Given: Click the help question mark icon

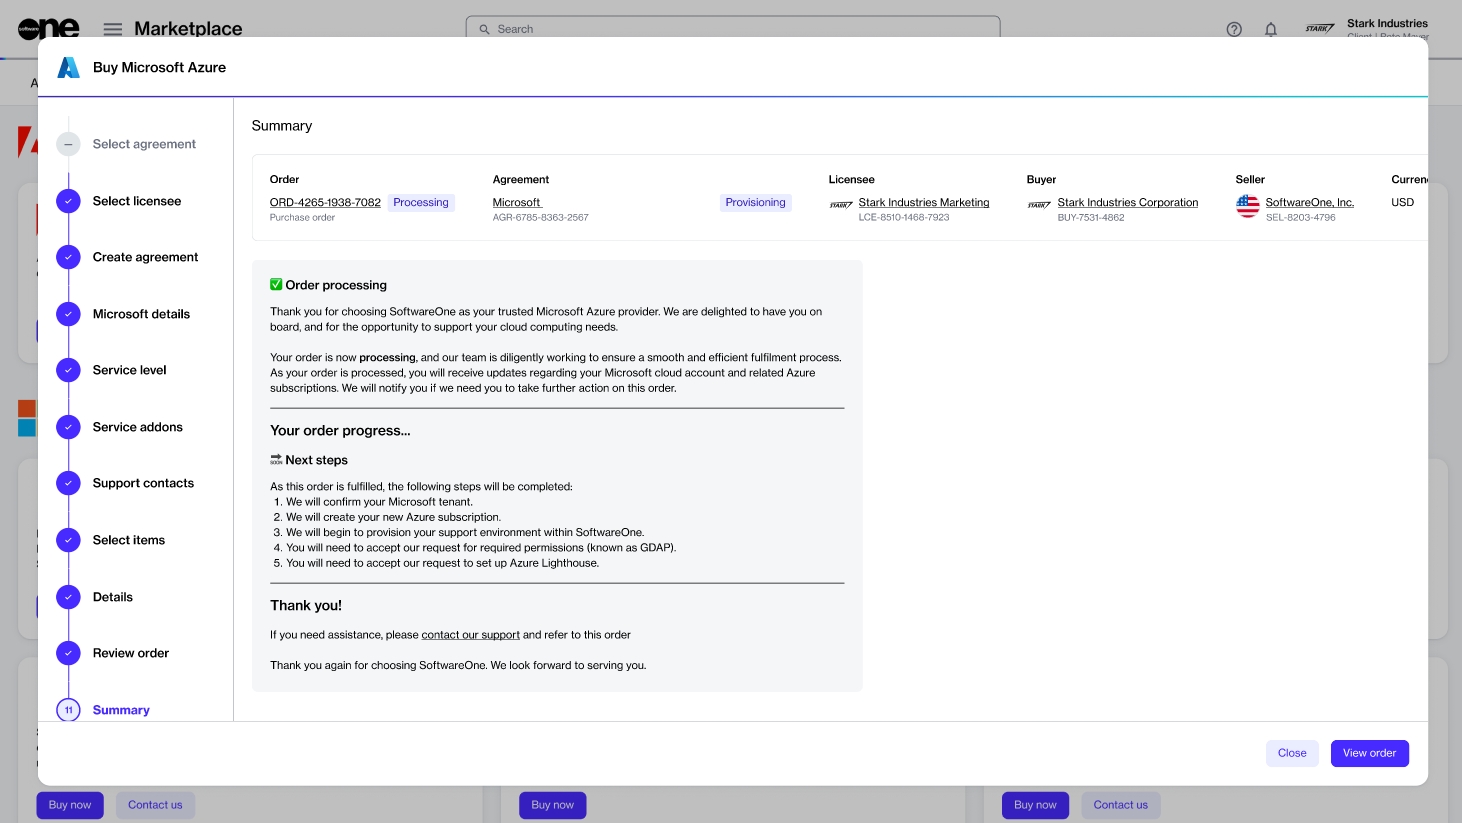Looking at the screenshot, I should [x=1234, y=29].
